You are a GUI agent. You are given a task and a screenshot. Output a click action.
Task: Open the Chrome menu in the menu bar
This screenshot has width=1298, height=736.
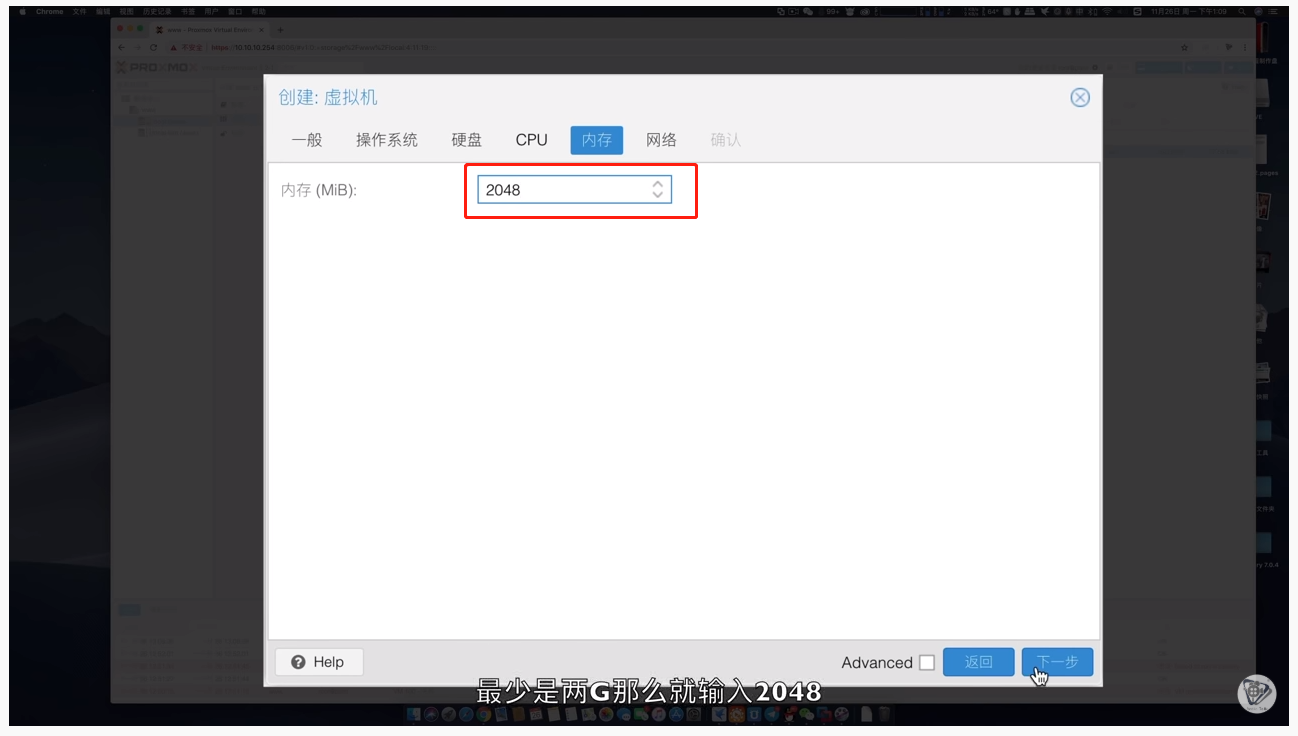(49, 12)
